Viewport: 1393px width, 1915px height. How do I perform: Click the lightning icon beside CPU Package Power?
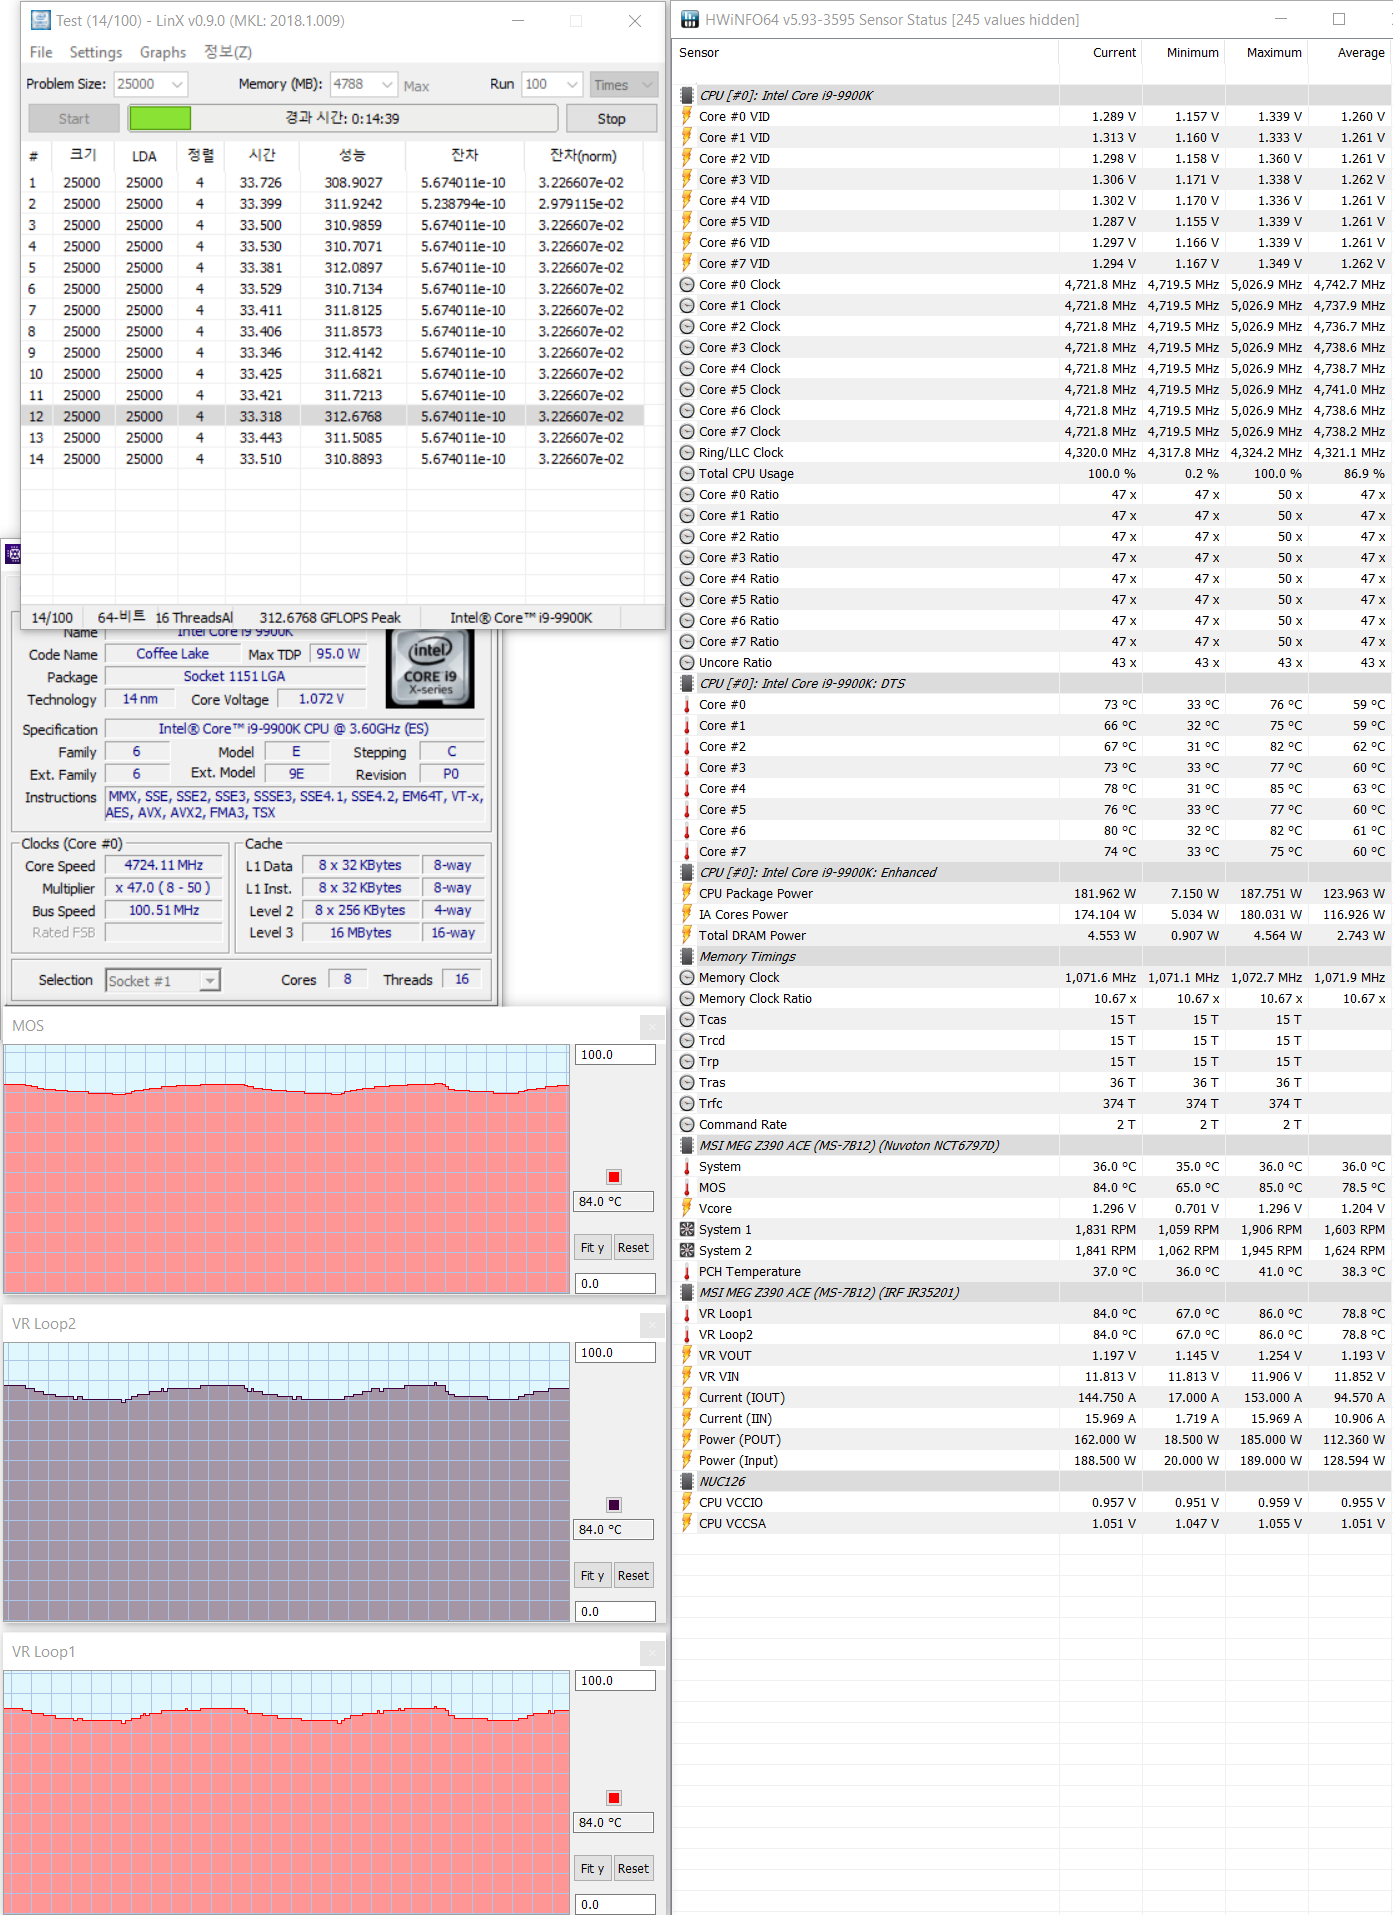pos(687,894)
